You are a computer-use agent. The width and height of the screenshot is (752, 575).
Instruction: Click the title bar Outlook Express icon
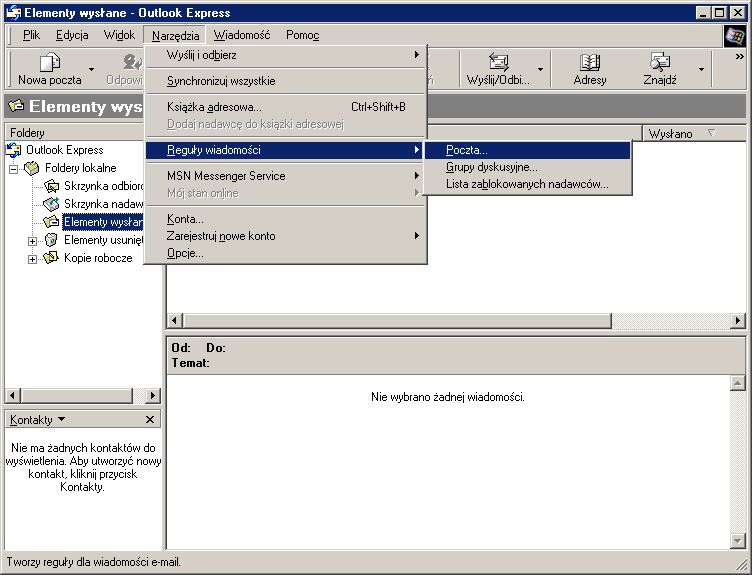click(13, 12)
